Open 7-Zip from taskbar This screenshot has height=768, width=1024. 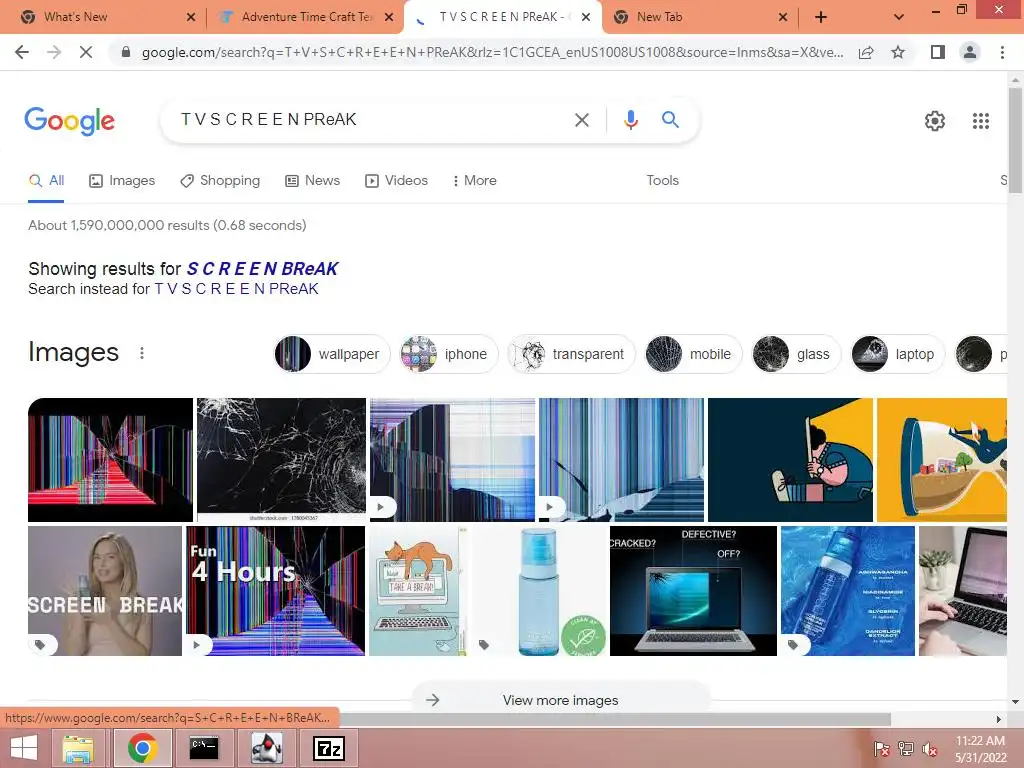tap(329, 748)
